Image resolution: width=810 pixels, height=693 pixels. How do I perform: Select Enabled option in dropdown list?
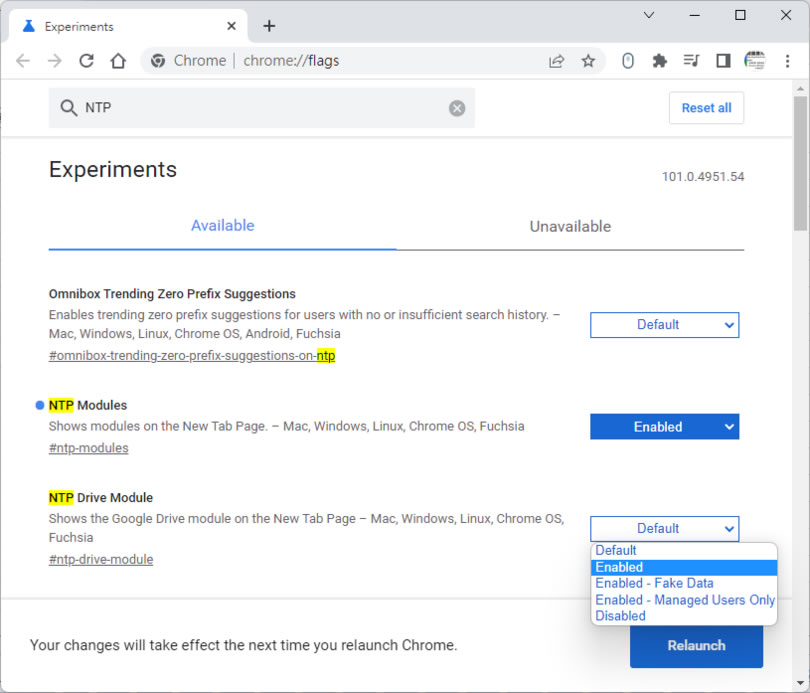(x=683, y=567)
